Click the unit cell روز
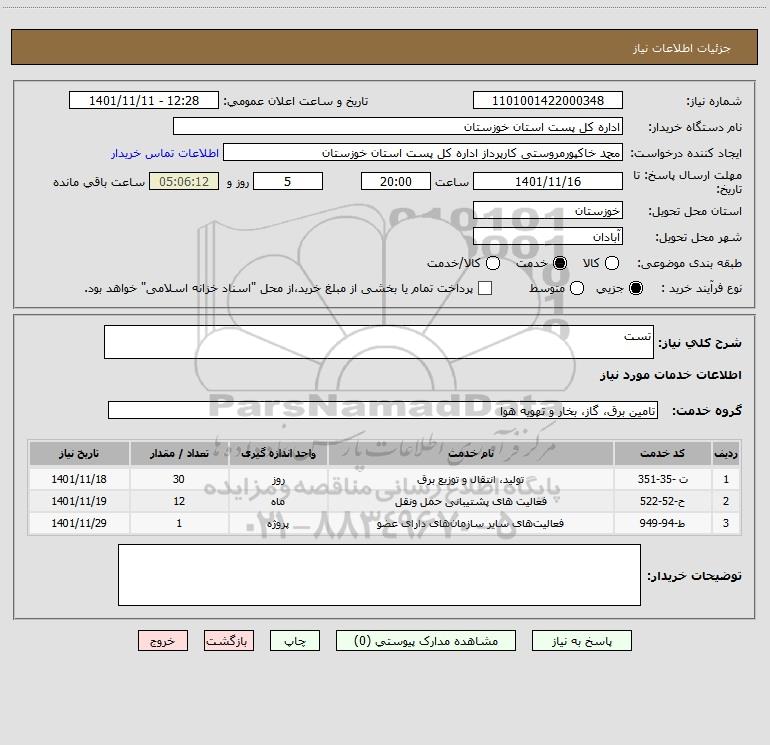The width and height of the screenshot is (770, 745). [x=278, y=480]
